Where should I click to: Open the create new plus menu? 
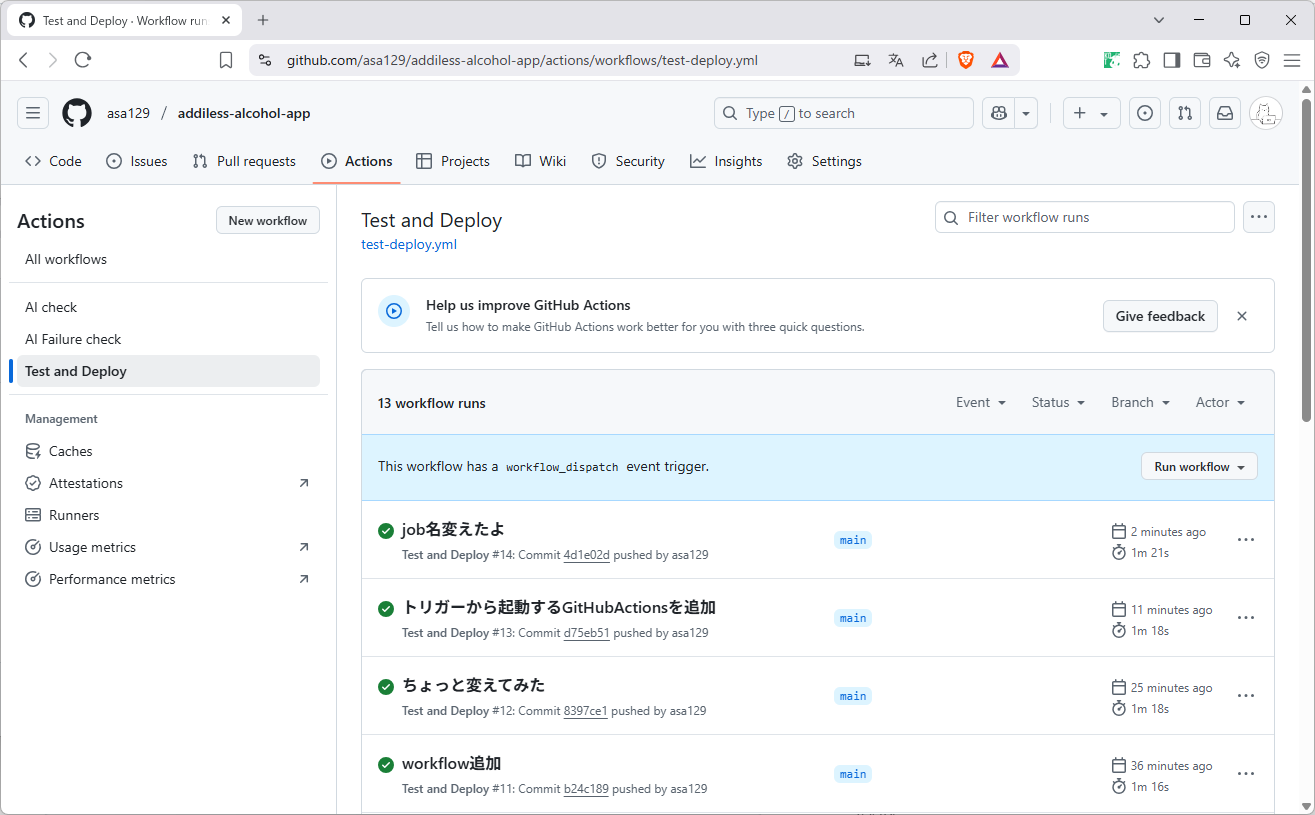(x=1091, y=113)
